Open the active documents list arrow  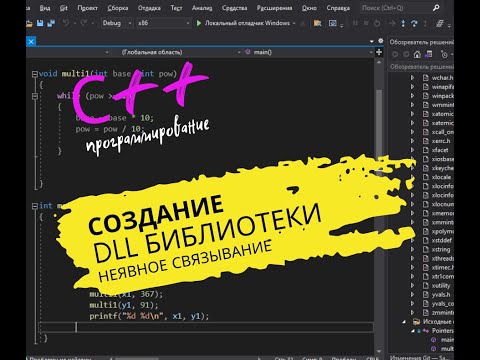coord(372,41)
